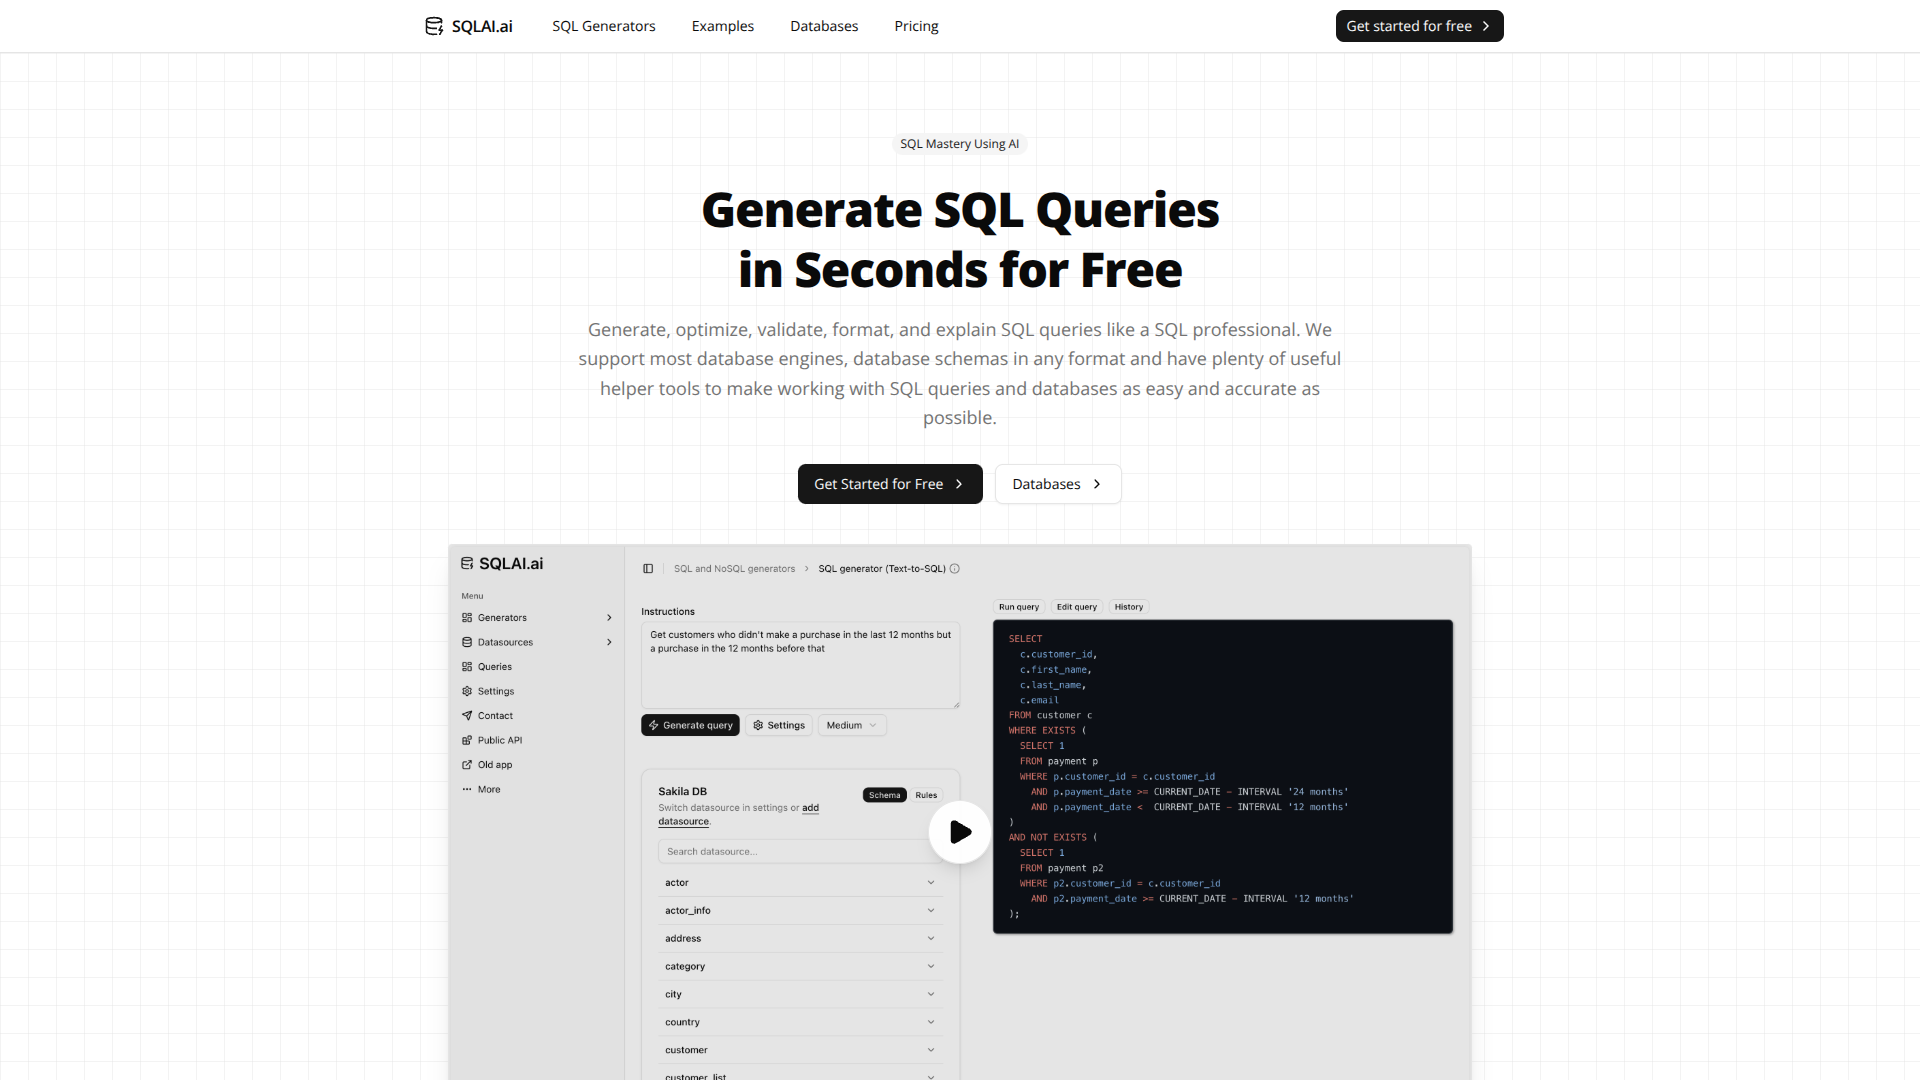
Task: Click the hero Get Started for Free button
Action: point(890,484)
